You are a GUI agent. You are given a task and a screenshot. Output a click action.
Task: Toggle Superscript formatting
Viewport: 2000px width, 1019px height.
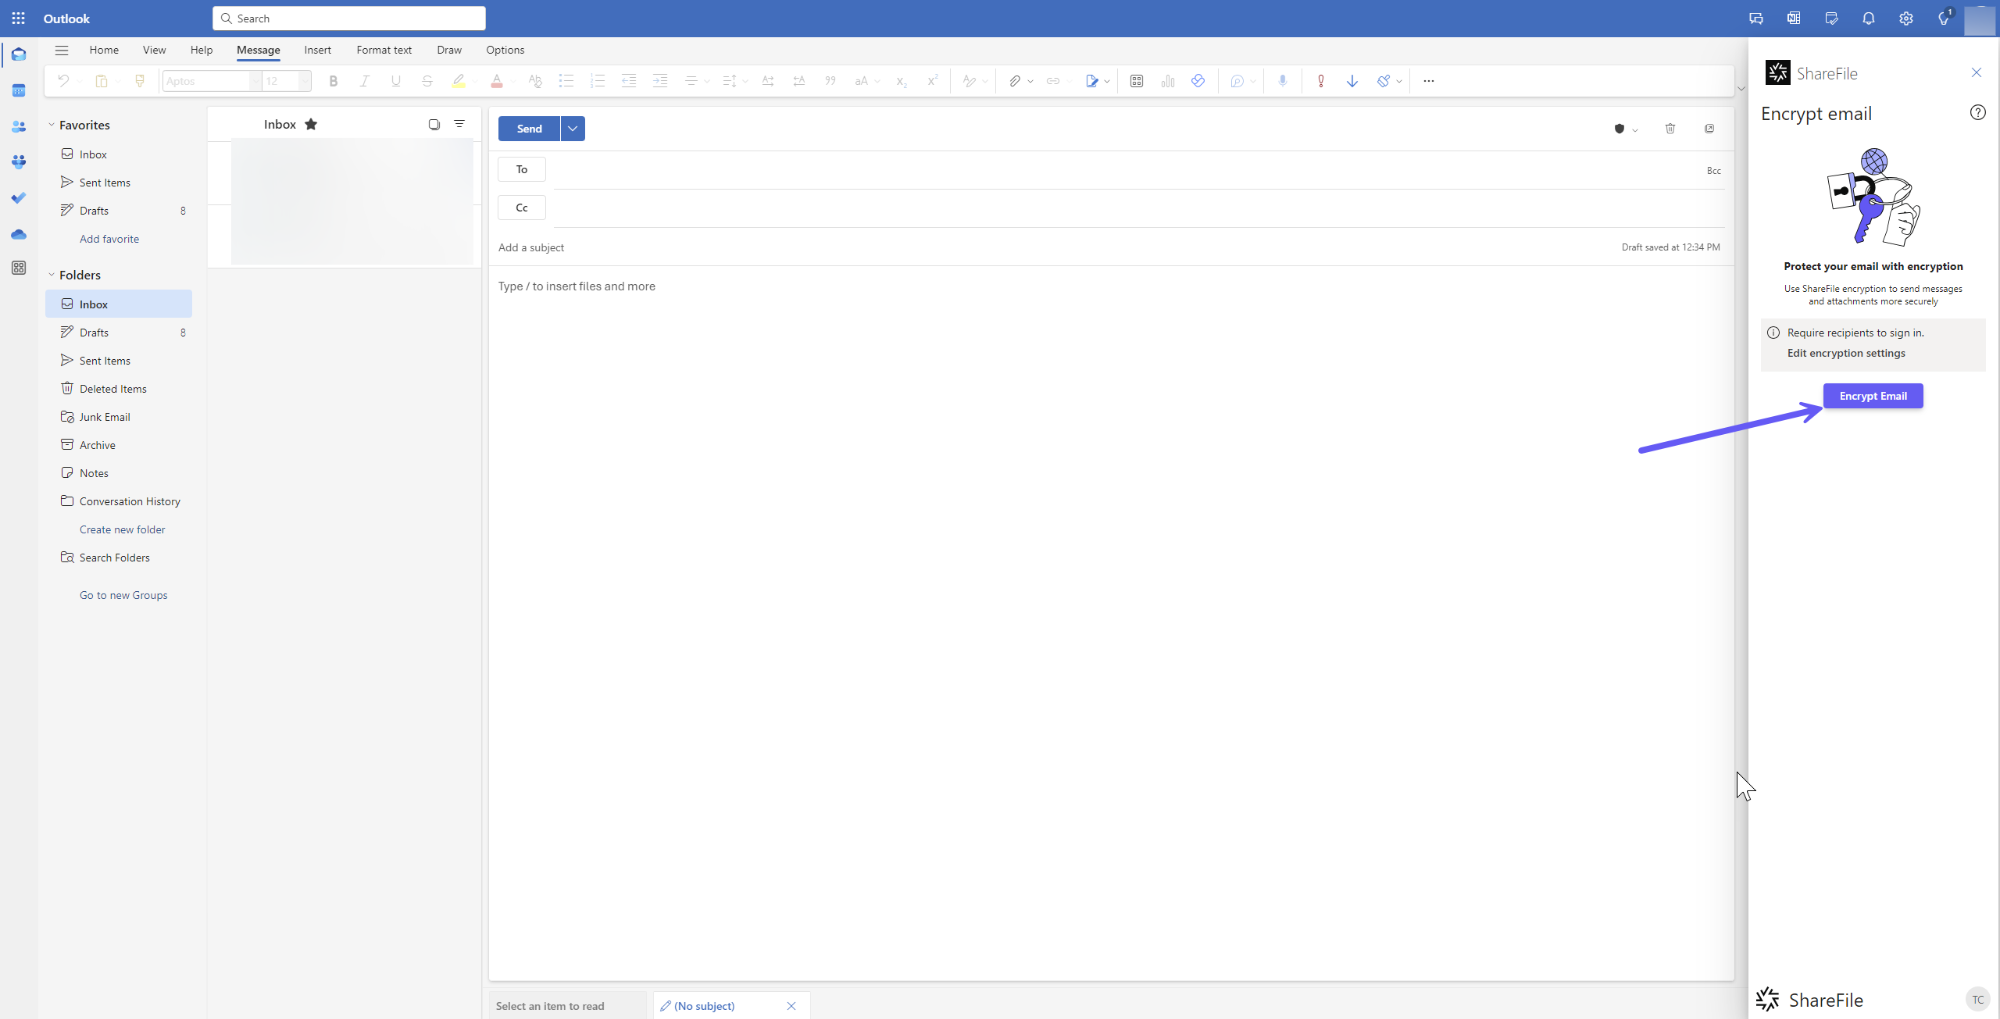pos(932,81)
